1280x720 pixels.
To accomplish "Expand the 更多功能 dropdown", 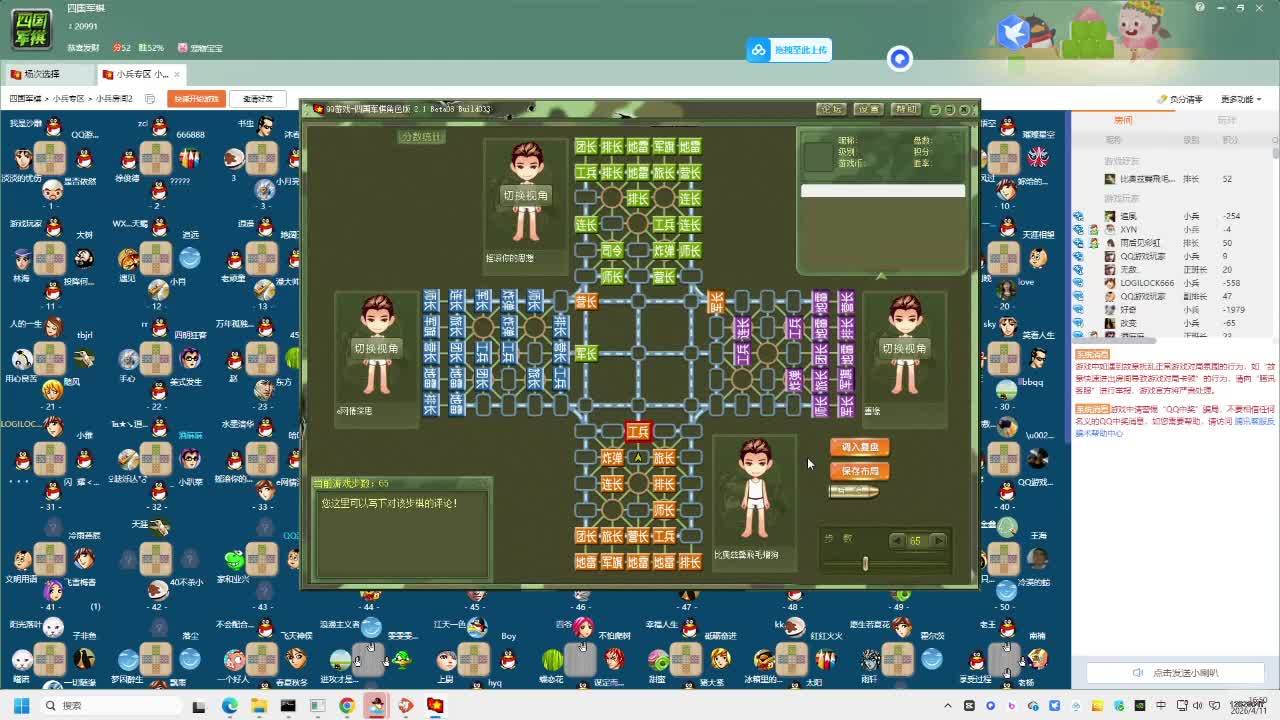I will click(1240, 99).
